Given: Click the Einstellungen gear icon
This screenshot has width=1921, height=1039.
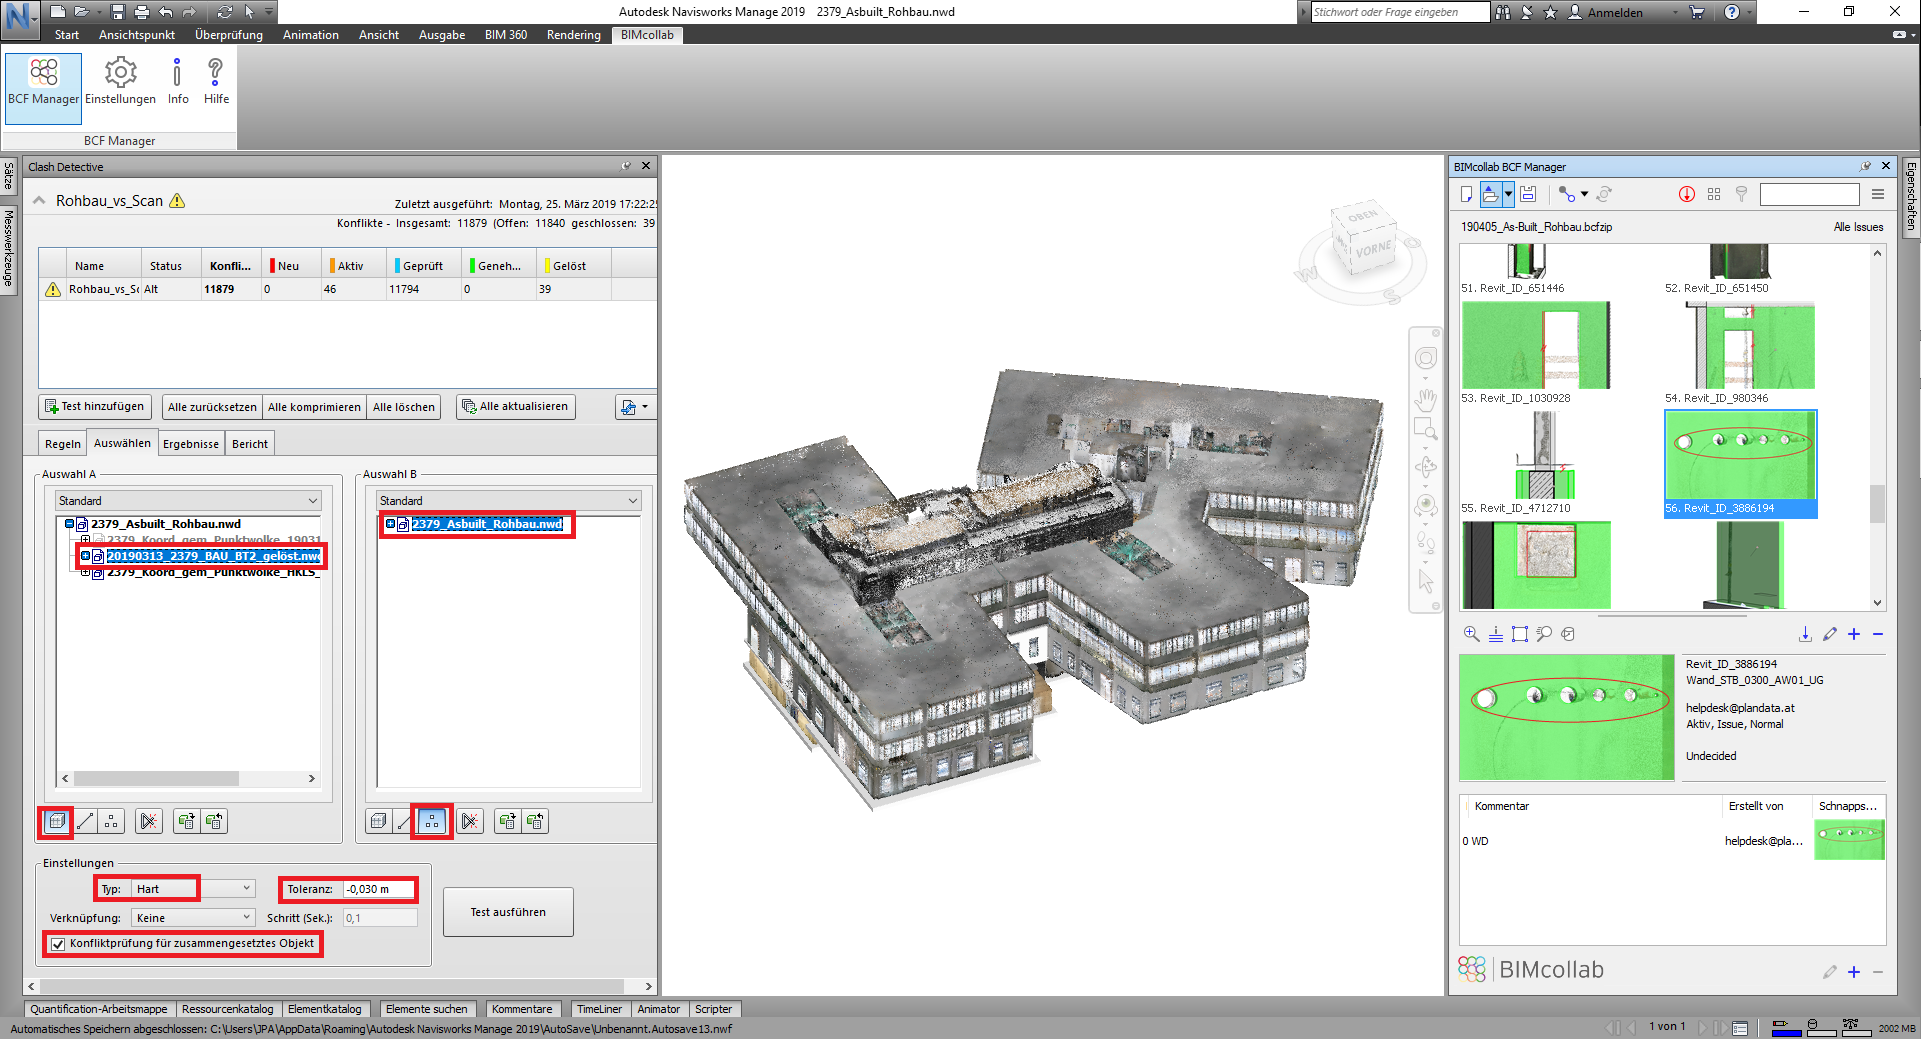Looking at the screenshot, I should (120, 75).
